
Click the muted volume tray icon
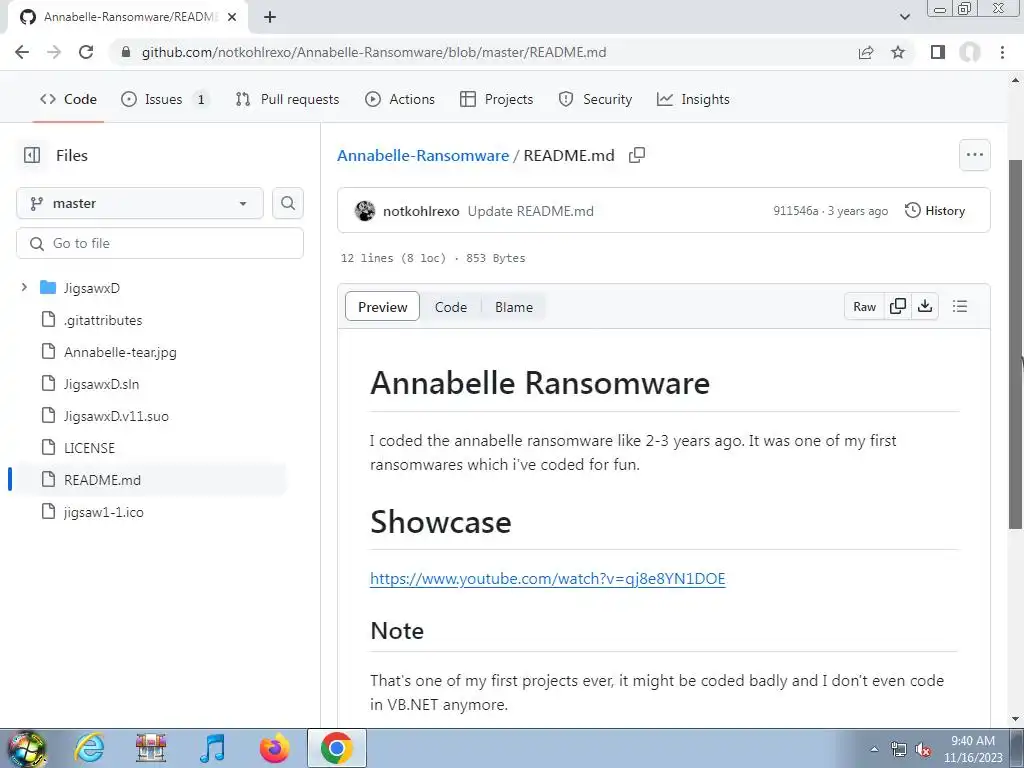[x=923, y=750]
